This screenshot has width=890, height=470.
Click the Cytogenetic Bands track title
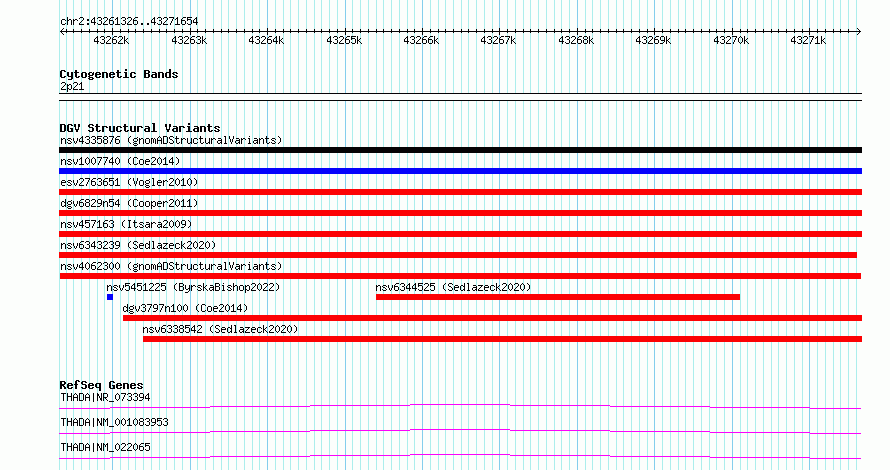119,74
